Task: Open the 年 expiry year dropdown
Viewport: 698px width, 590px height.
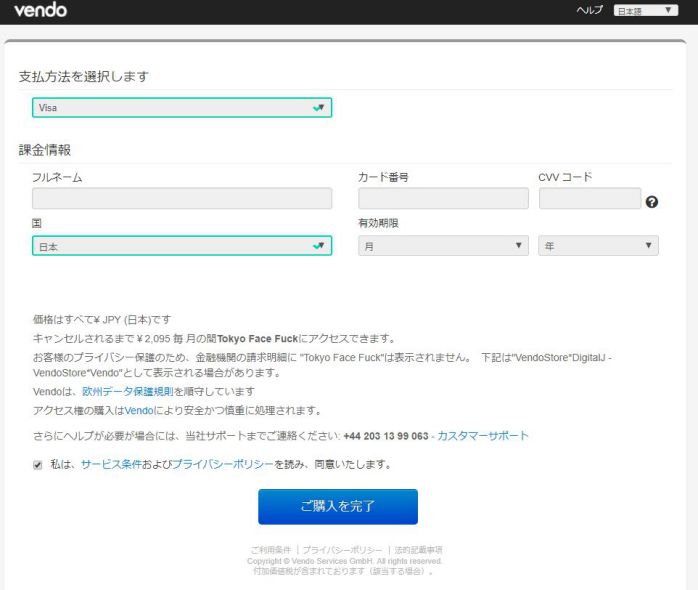Action: tap(598, 246)
